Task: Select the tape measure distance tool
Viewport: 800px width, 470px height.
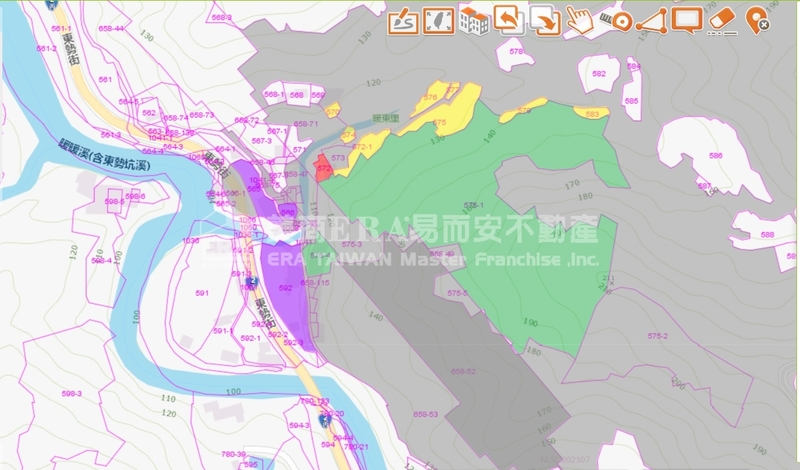Action: click(614, 19)
